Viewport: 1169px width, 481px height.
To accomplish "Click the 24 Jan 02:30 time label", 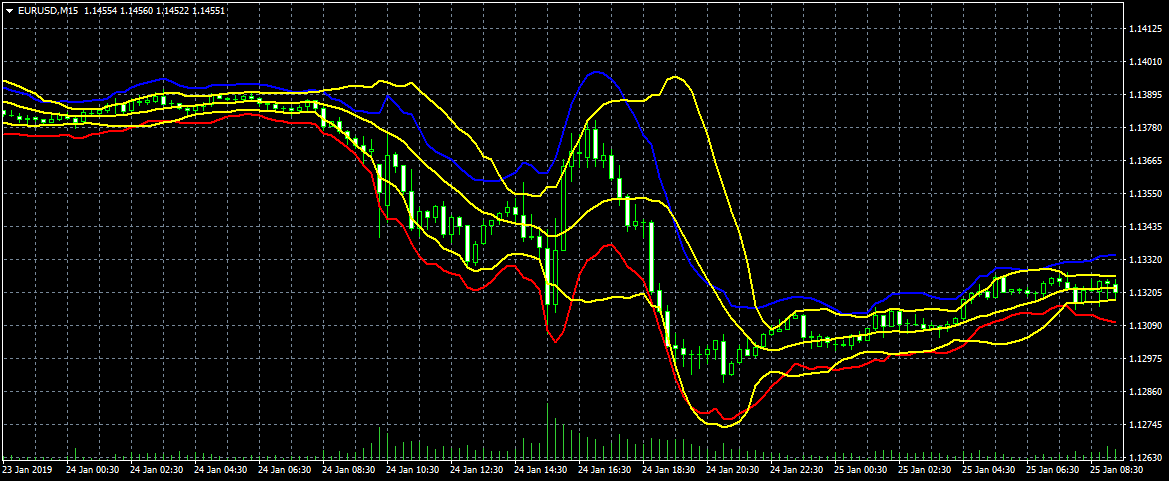I will click(x=157, y=471).
